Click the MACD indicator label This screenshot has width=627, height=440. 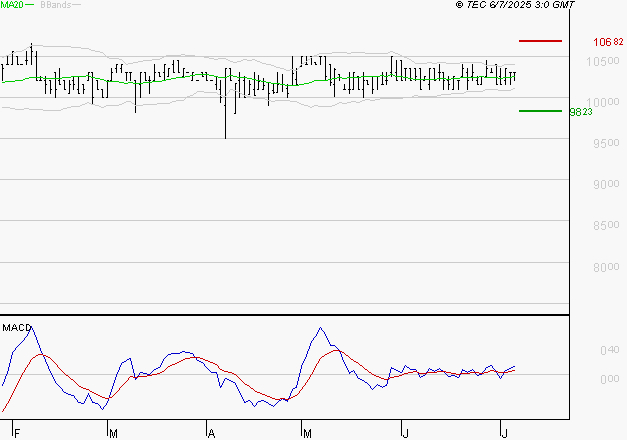pos(16,327)
